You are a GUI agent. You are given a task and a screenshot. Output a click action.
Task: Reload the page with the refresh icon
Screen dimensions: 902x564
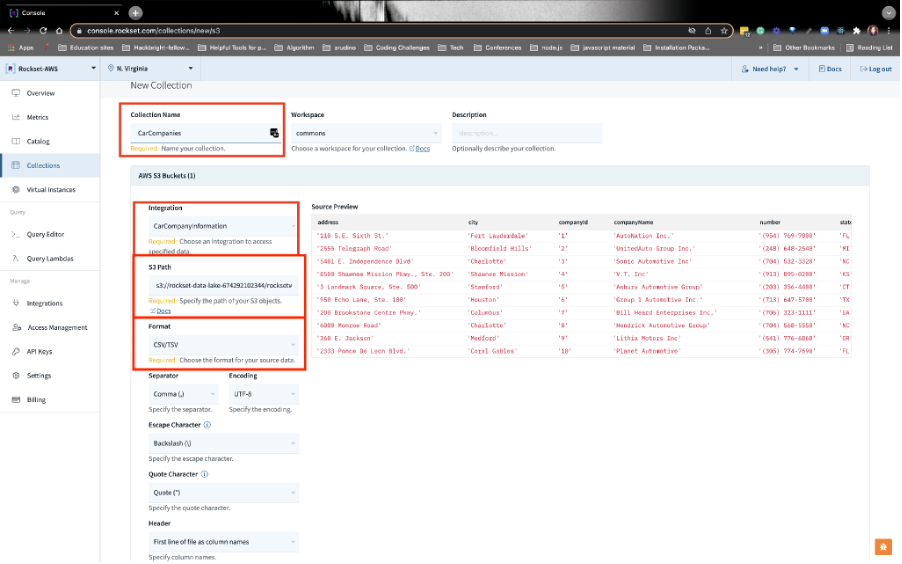coord(43,31)
